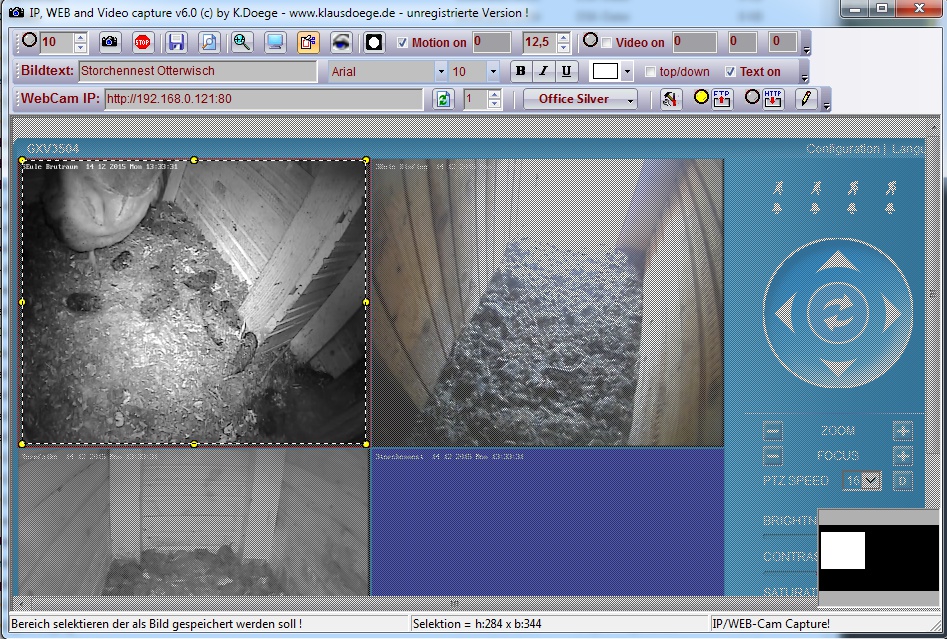The height and width of the screenshot is (639, 947).
Task: Click the Underline formatting button
Action: [x=566, y=71]
